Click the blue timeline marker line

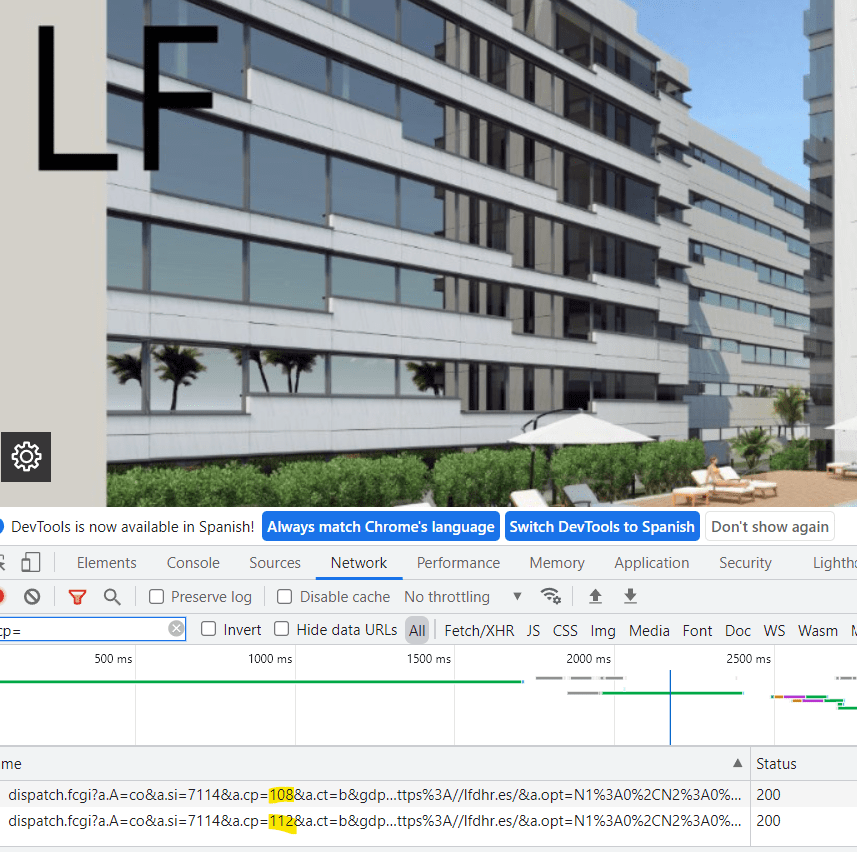click(x=670, y=708)
